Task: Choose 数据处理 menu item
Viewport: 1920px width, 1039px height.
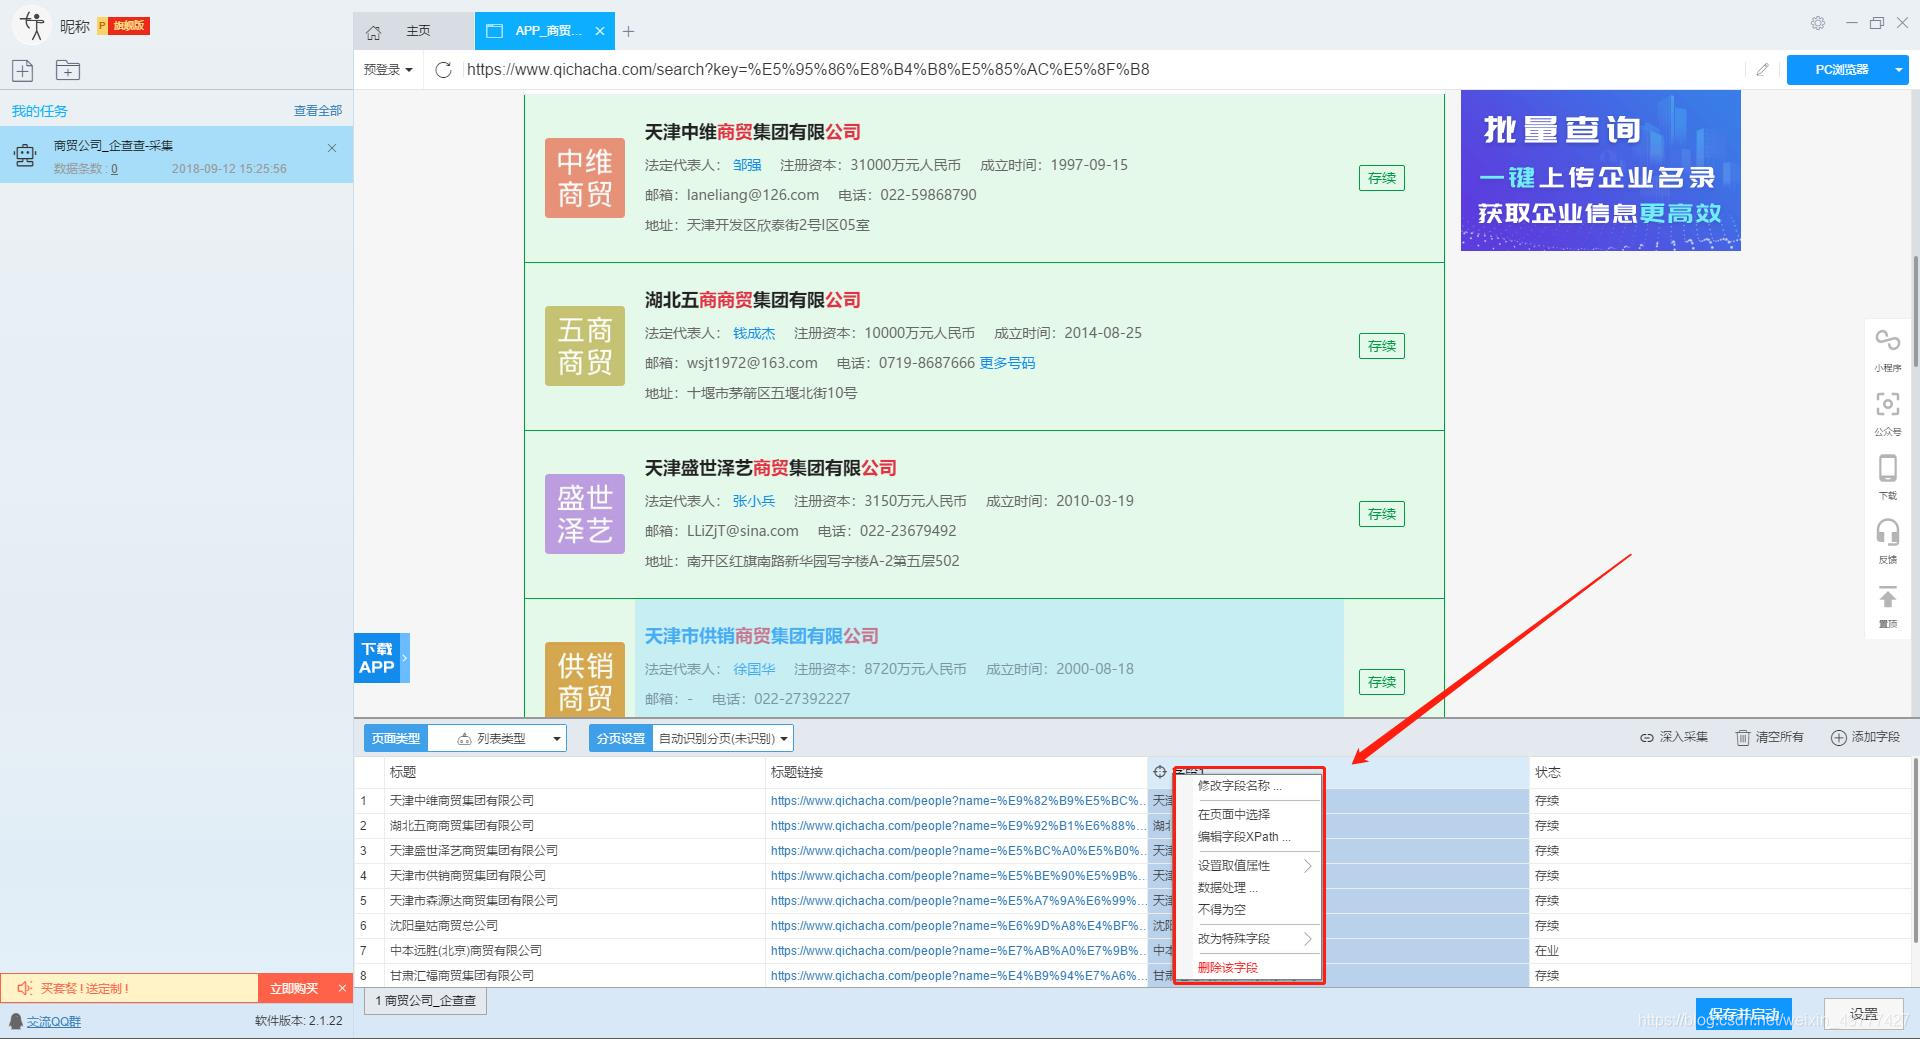Action: click(1228, 887)
